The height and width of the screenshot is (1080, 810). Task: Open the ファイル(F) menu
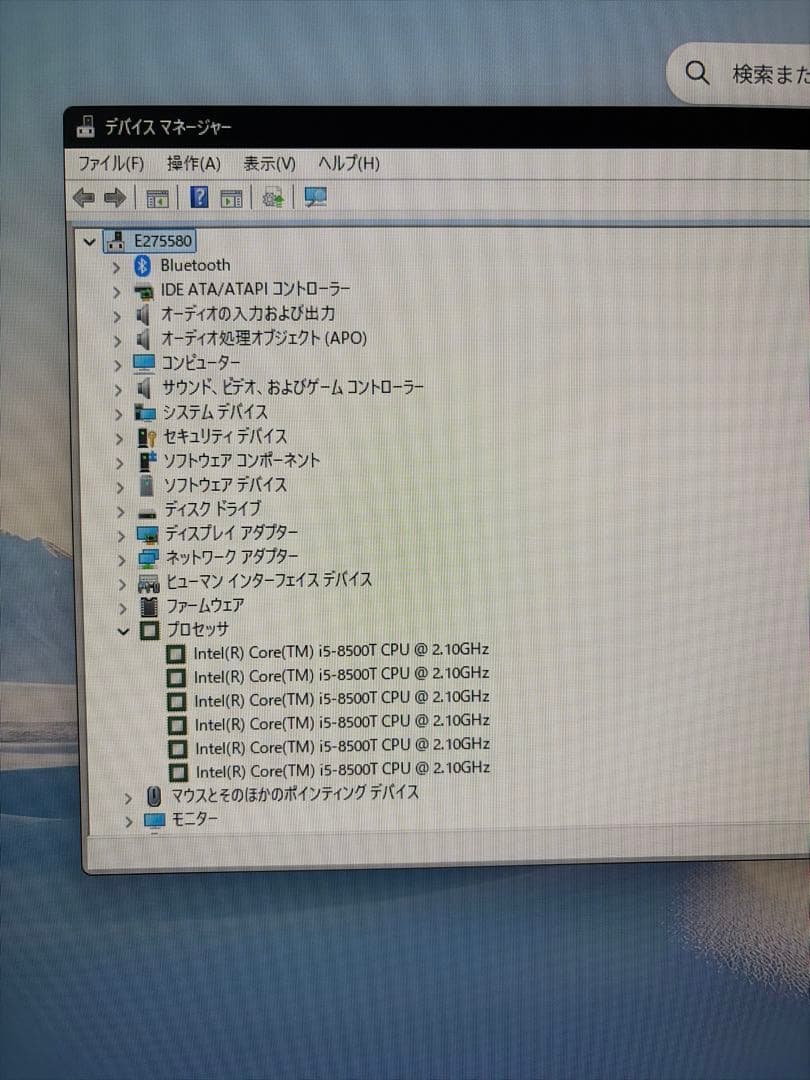click(x=111, y=163)
